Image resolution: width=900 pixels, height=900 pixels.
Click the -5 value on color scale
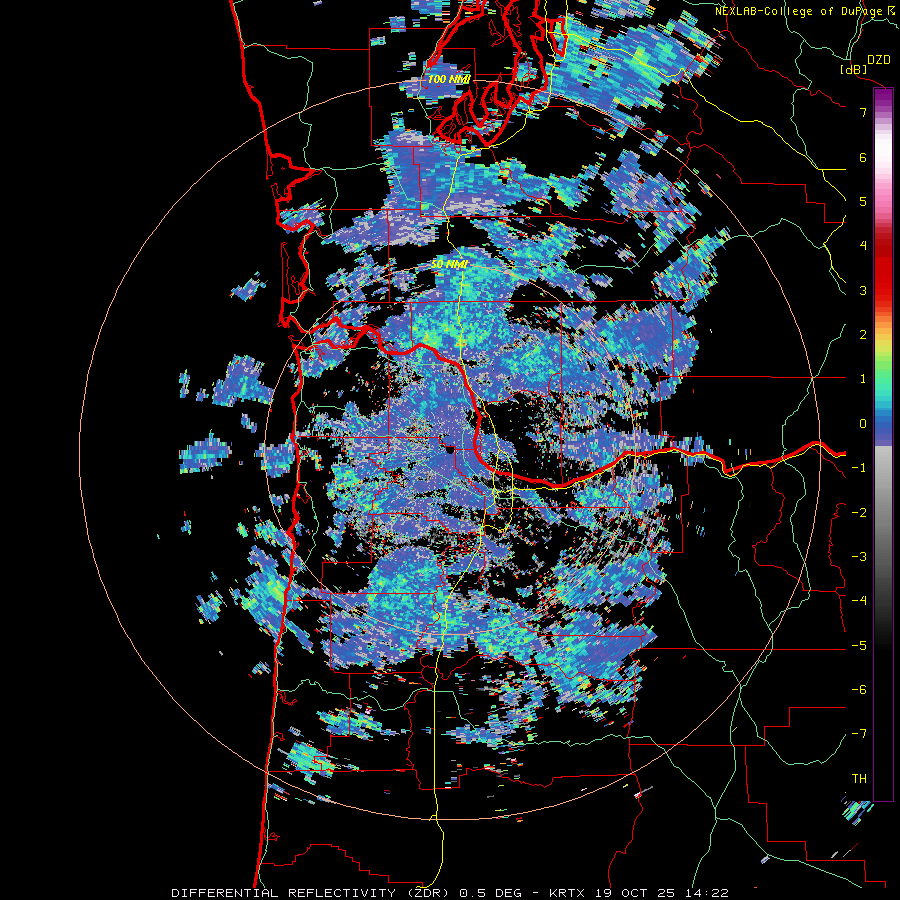(x=859, y=646)
